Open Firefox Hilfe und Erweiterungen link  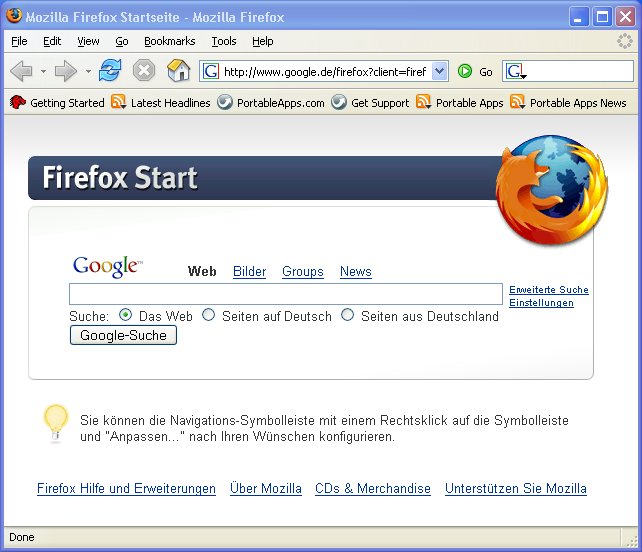[x=126, y=488]
